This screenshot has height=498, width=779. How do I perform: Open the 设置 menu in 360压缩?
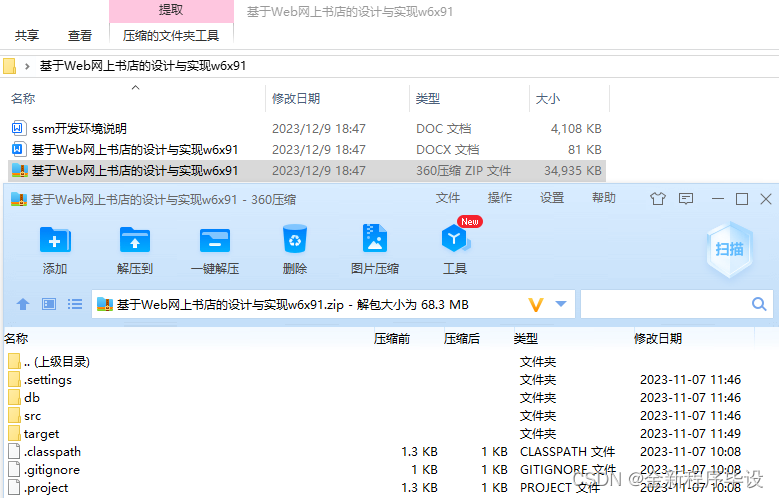(552, 198)
